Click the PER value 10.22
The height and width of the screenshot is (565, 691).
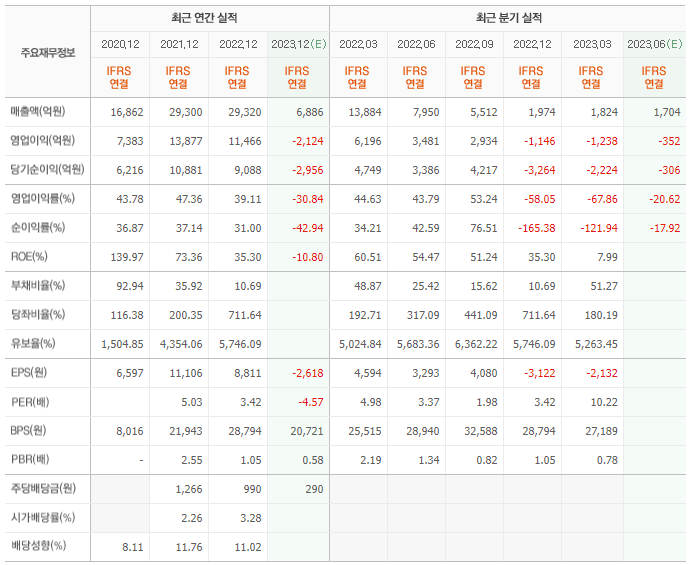(604, 402)
